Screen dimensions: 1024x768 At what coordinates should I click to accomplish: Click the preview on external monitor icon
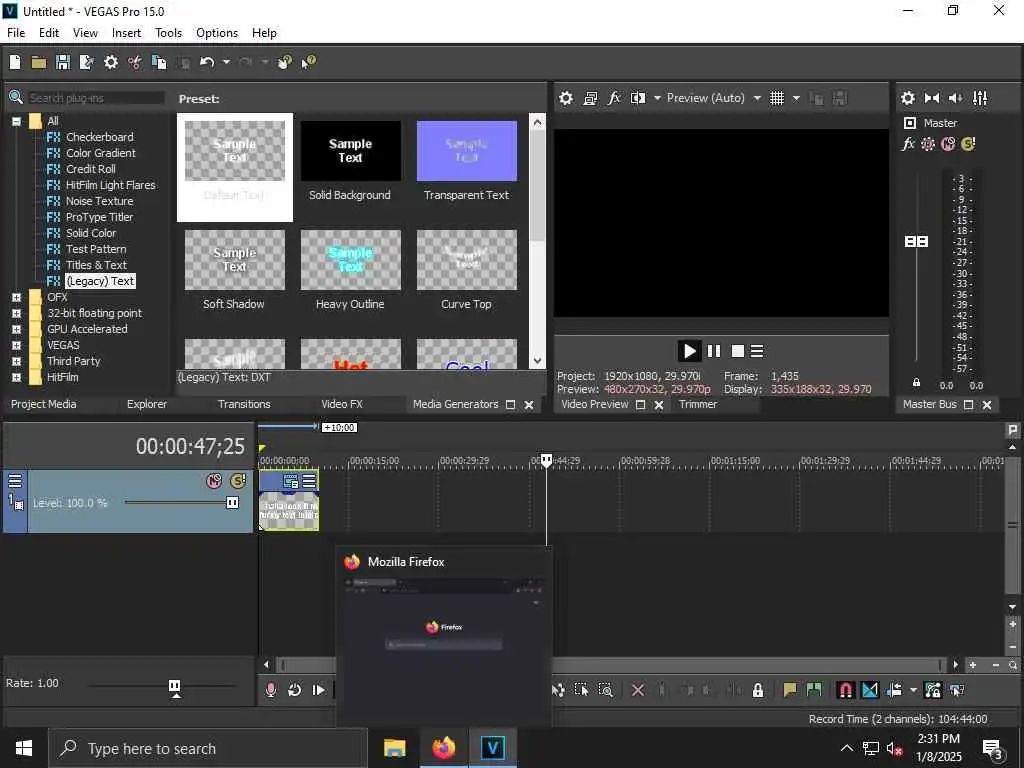[x=590, y=98]
